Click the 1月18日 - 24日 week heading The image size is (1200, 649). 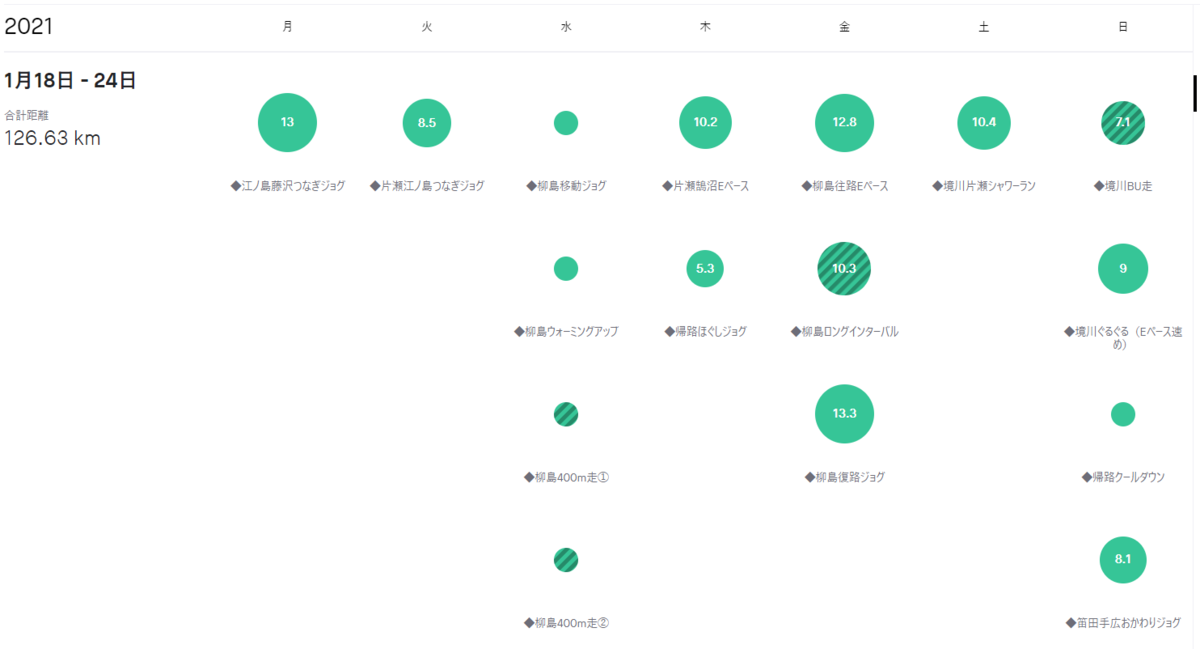click(70, 81)
